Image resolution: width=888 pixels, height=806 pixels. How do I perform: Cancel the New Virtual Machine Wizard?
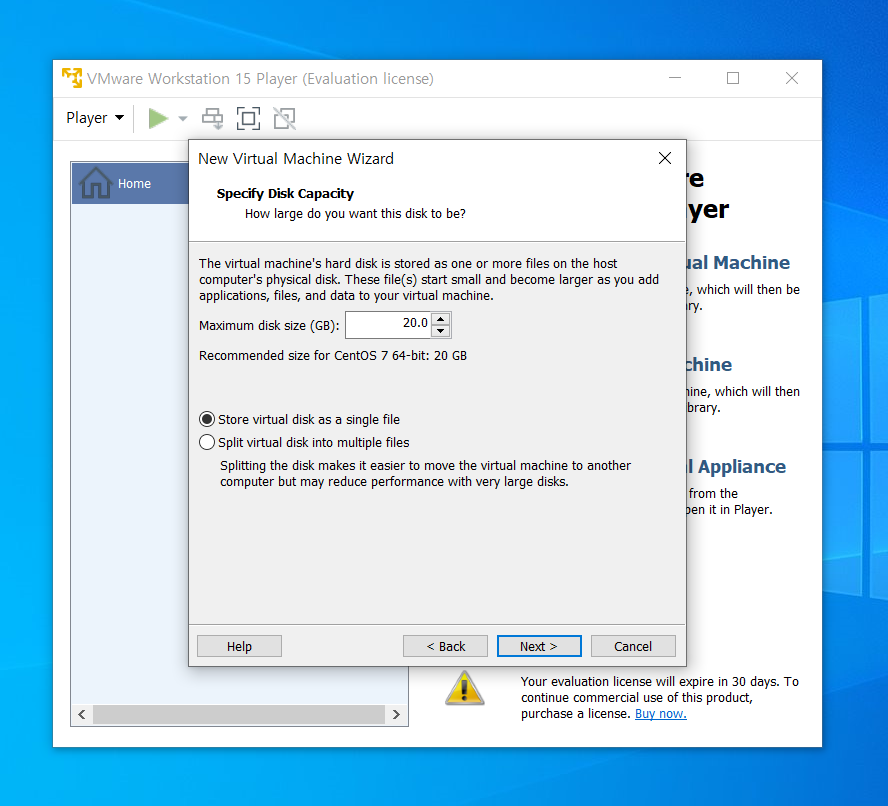[633, 646]
